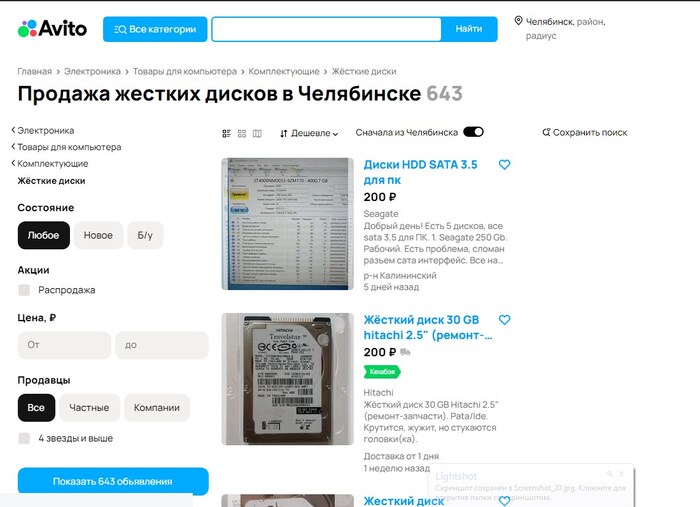Enable 4 звезды и выше checkbox
Image resolution: width=700 pixels, height=507 pixels.
[24, 438]
